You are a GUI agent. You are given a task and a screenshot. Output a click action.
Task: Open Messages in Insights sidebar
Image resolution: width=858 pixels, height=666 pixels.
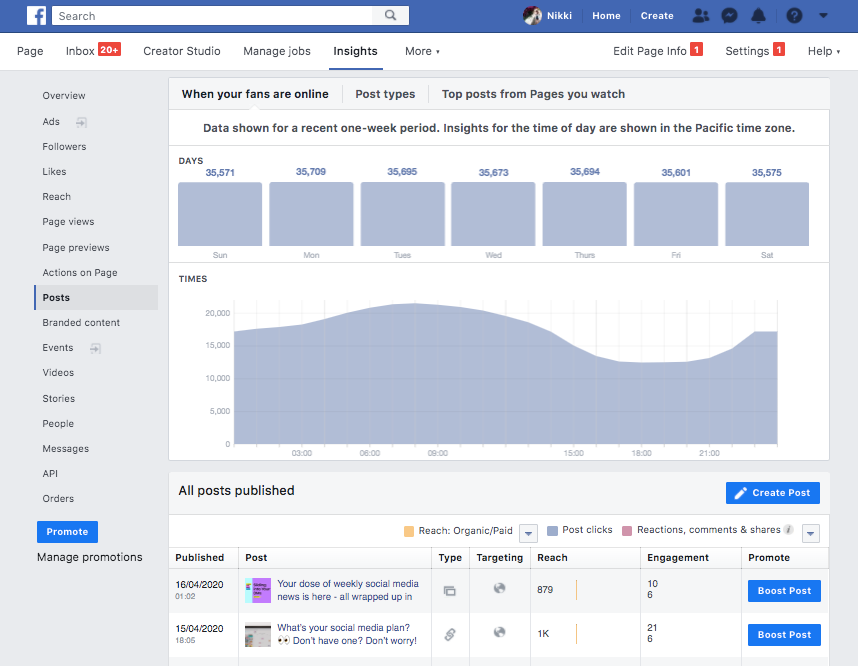click(x=66, y=449)
